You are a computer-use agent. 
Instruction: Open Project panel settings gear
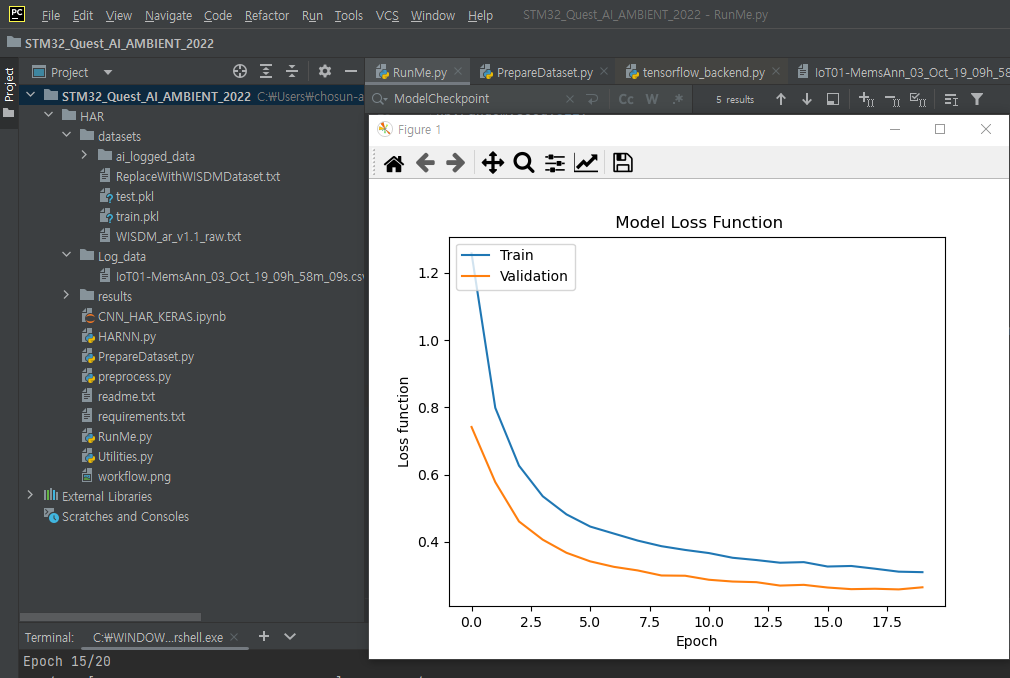(x=324, y=72)
